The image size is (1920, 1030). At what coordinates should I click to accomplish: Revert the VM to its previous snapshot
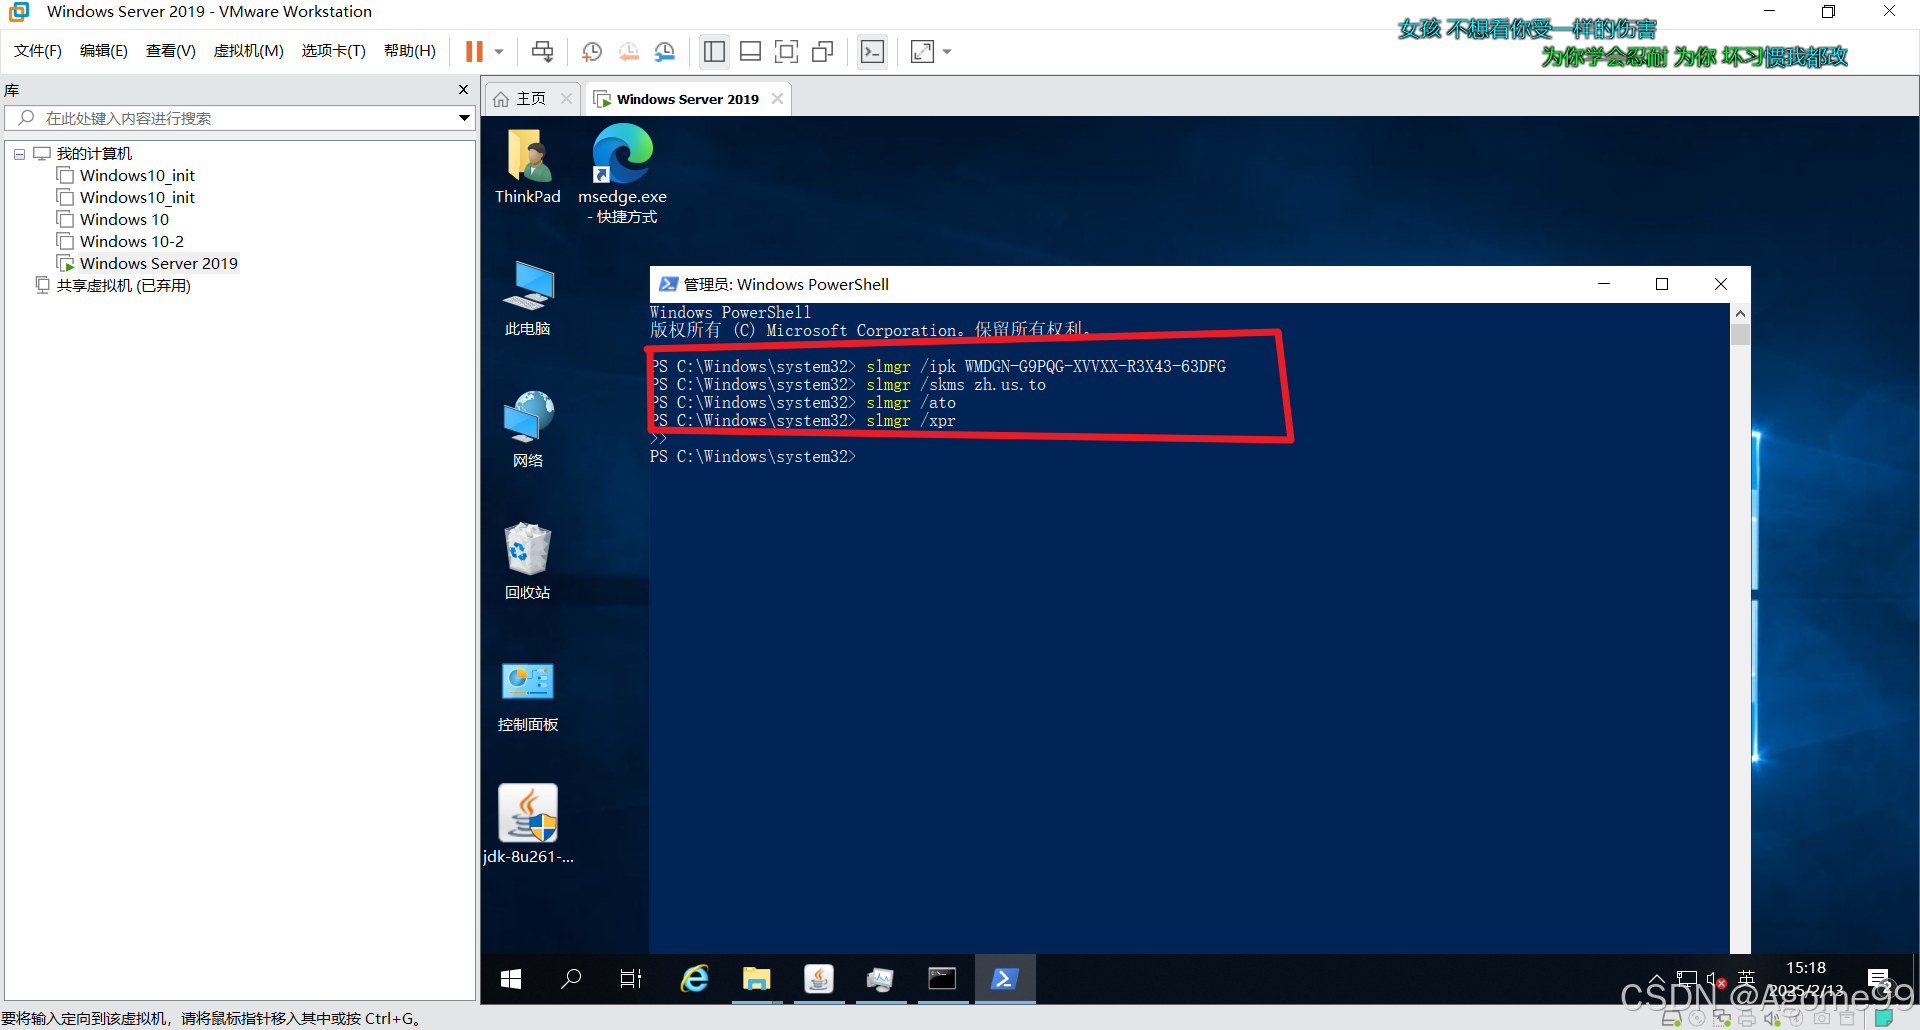(x=628, y=52)
